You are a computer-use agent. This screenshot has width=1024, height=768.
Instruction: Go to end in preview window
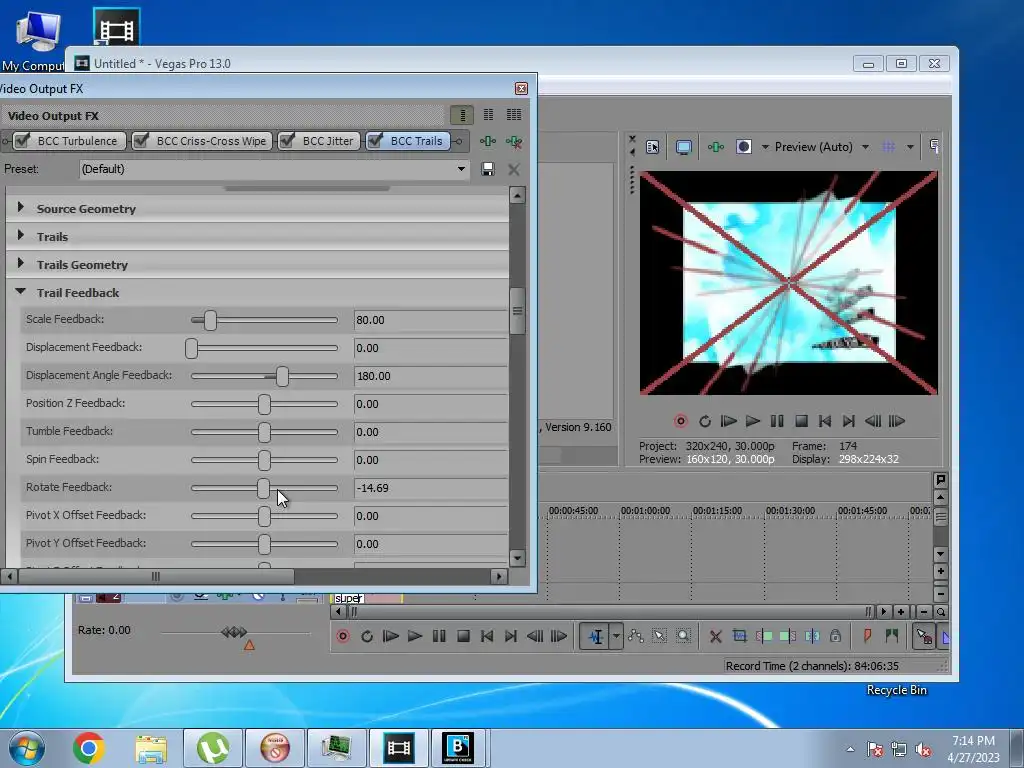coord(848,421)
